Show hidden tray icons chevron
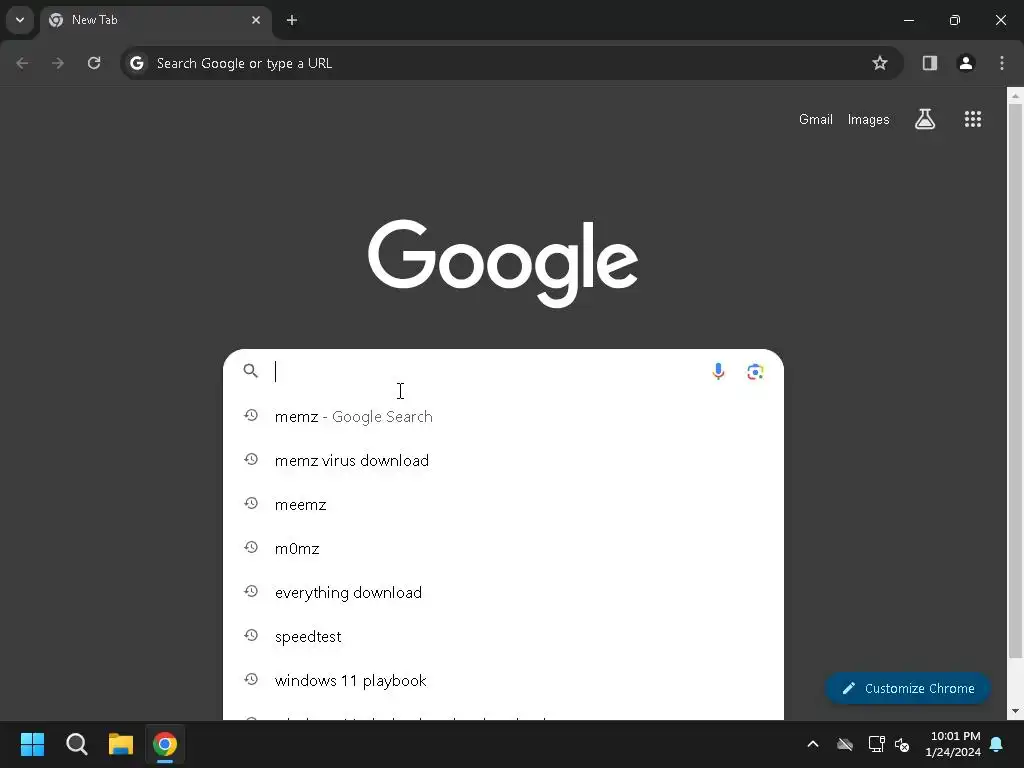The image size is (1024, 768). [813, 744]
